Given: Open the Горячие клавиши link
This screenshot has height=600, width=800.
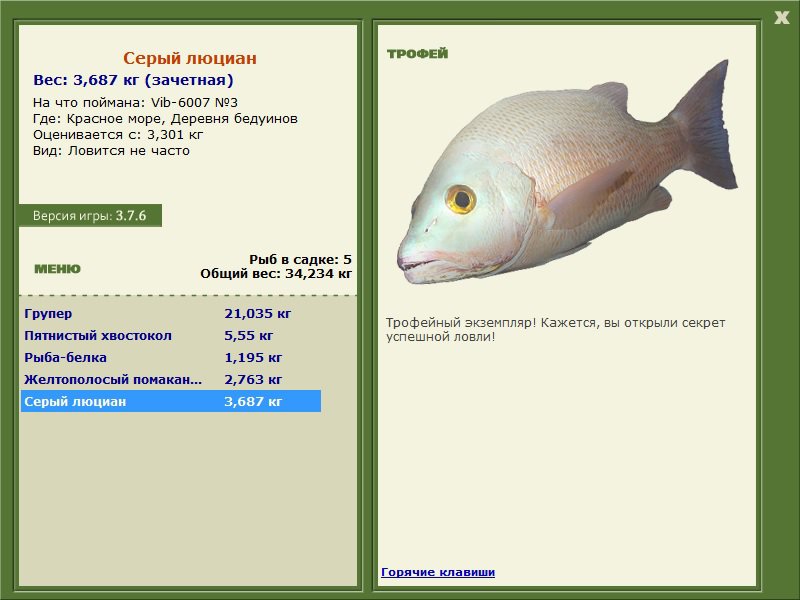Looking at the screenshot, I should [x=438, y=572].
